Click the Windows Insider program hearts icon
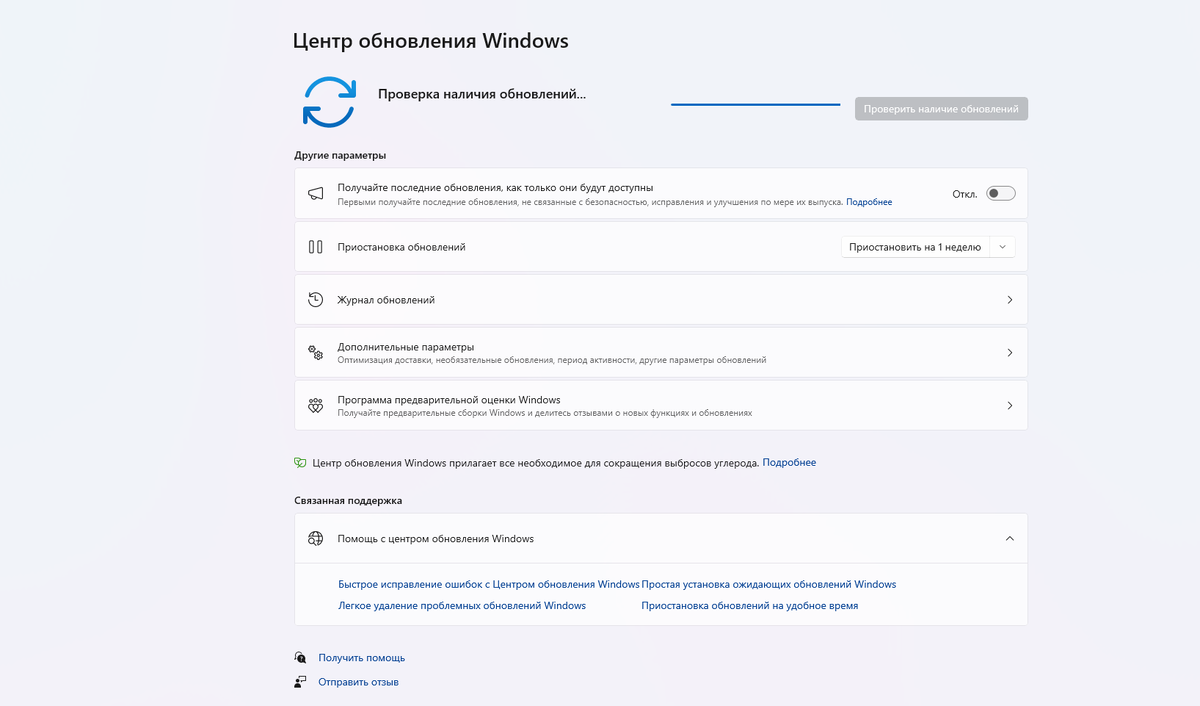The height and width of the screenshot is (706, 1200). pos(316,405)
